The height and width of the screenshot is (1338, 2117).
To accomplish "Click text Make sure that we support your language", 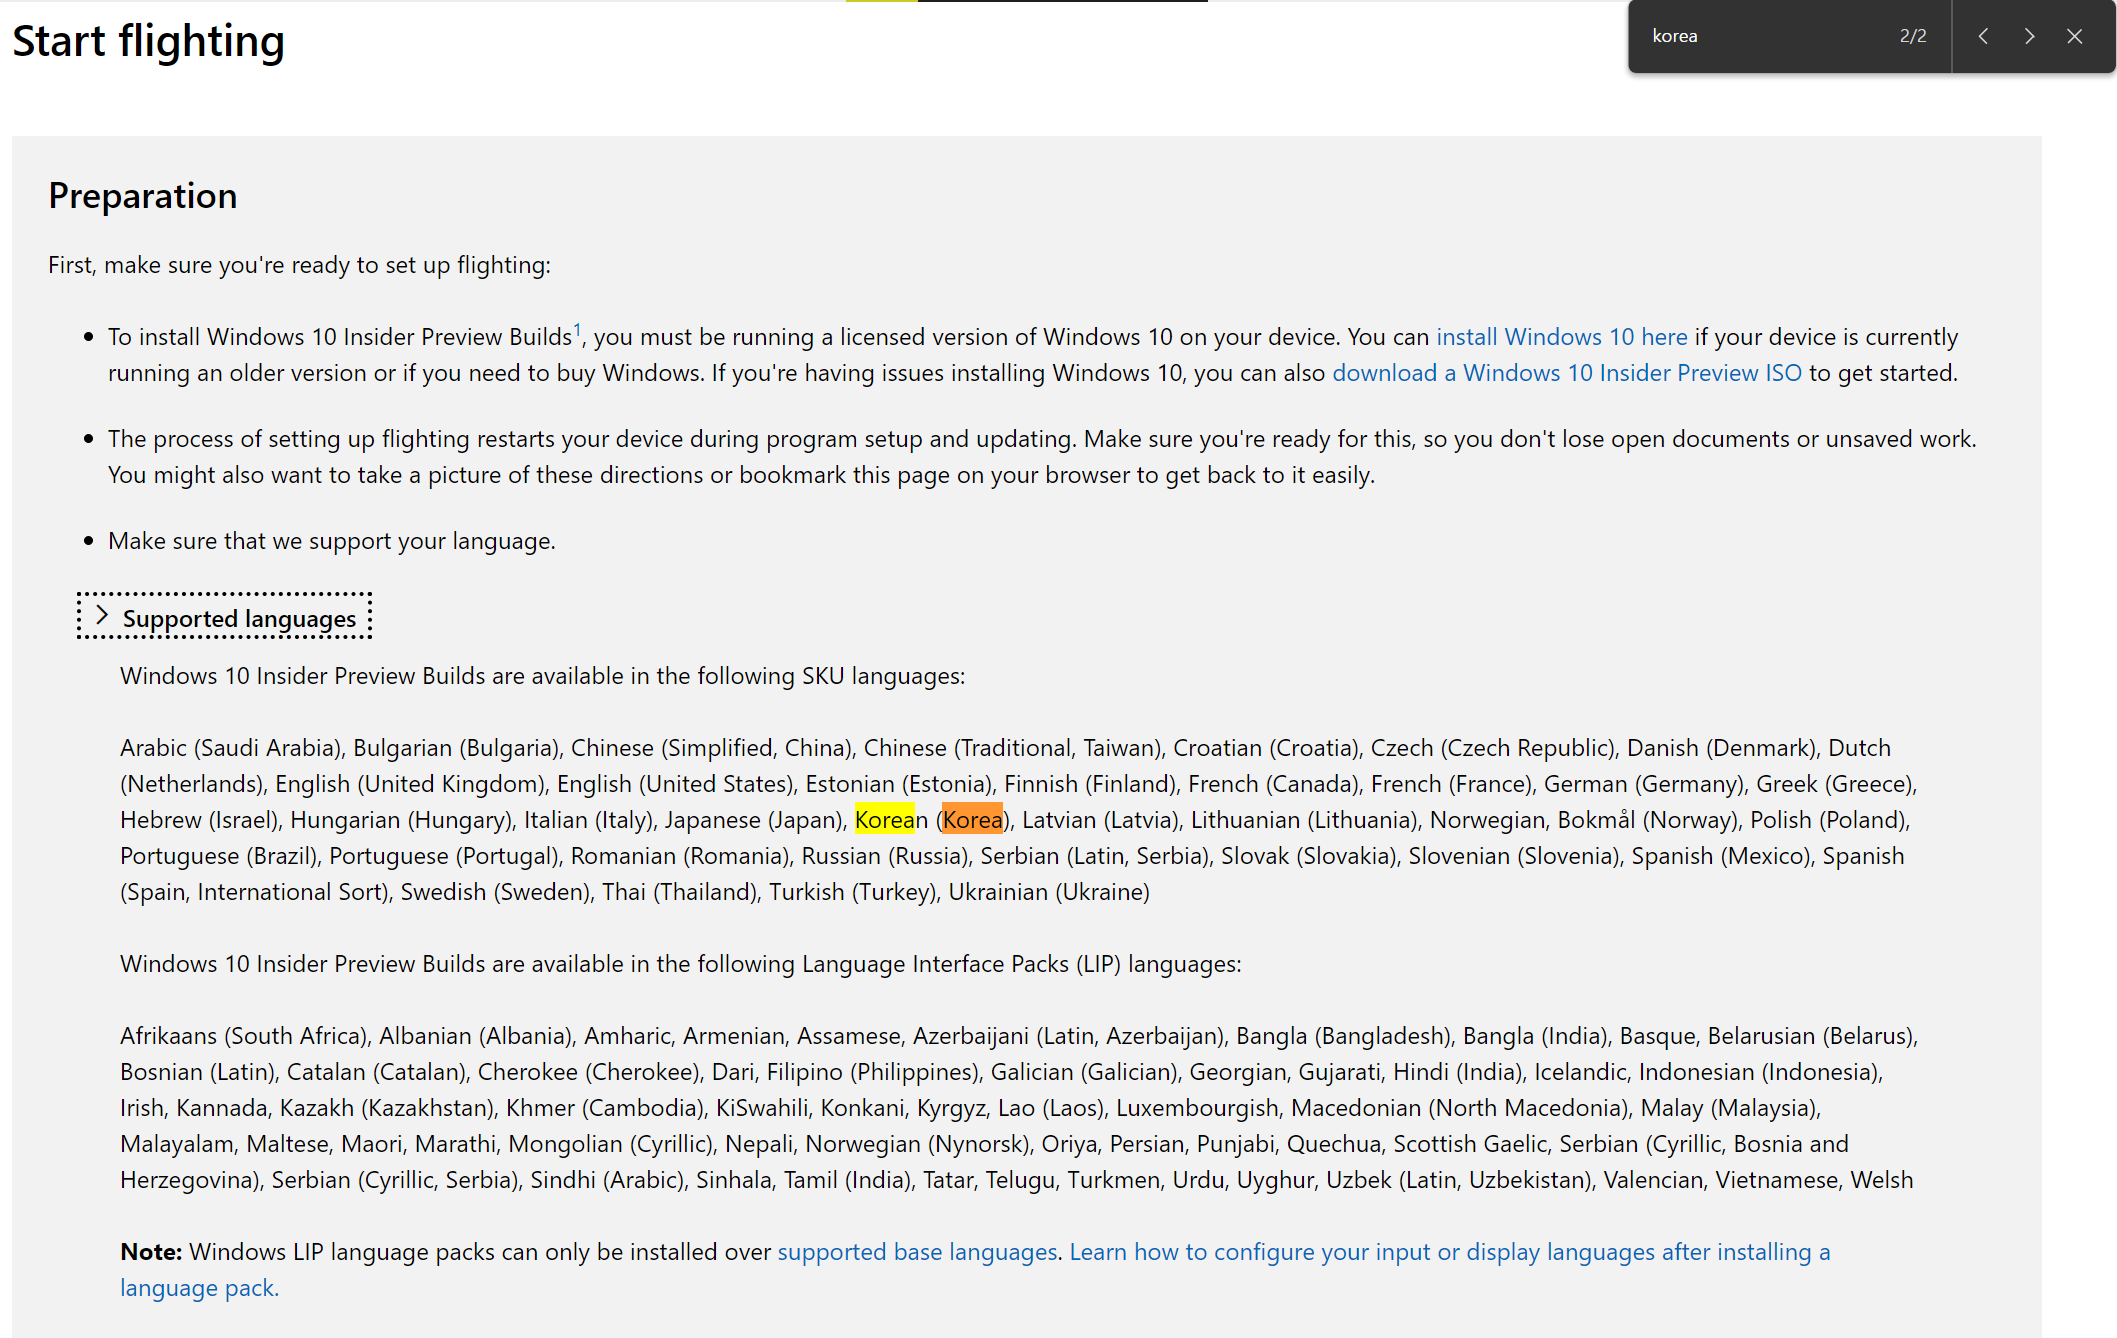I will tap(332, 541).
